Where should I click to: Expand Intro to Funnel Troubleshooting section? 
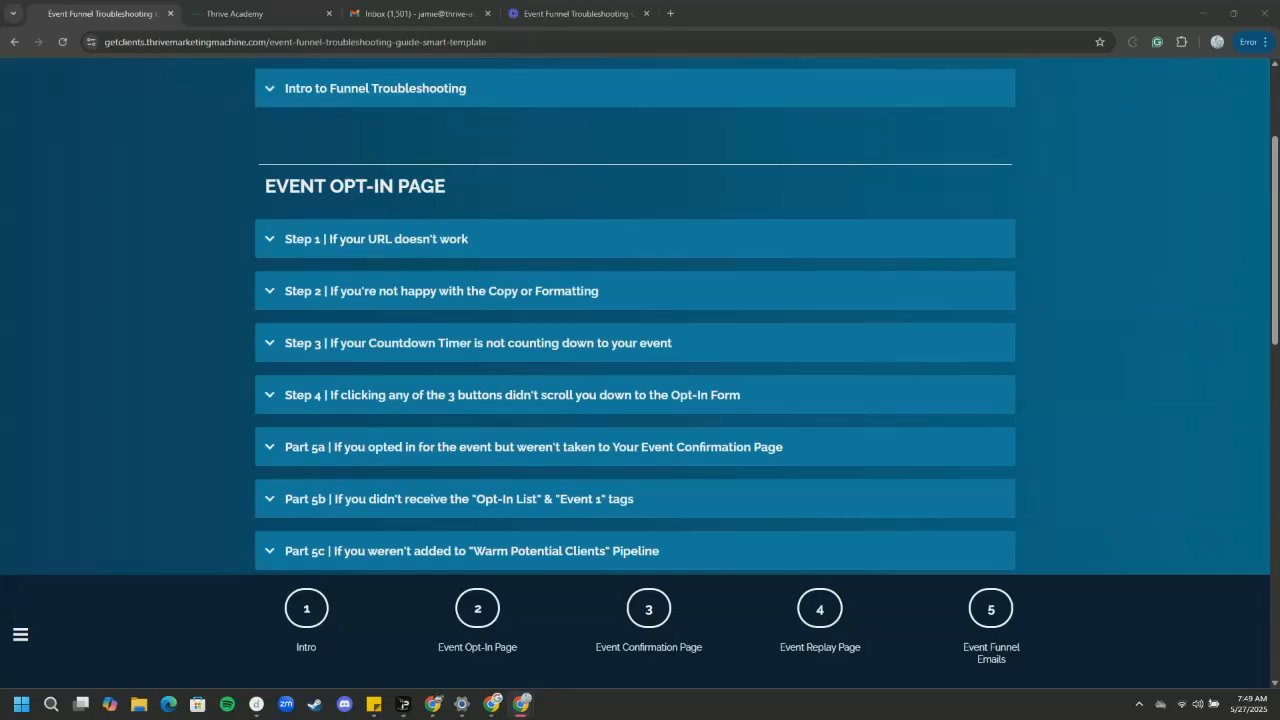point(635,88)
